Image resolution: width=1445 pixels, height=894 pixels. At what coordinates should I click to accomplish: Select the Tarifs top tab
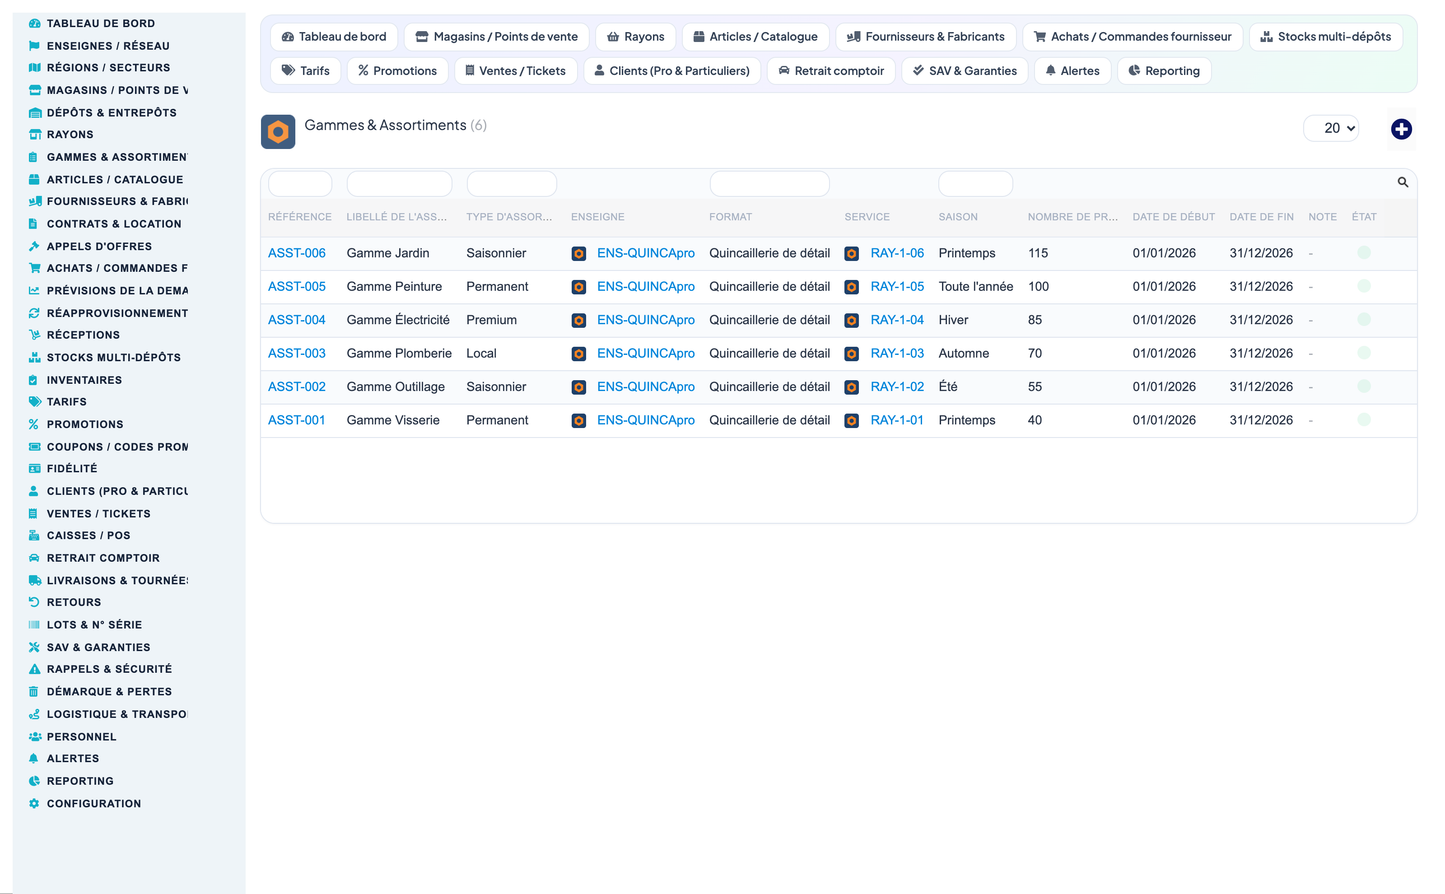306,71
